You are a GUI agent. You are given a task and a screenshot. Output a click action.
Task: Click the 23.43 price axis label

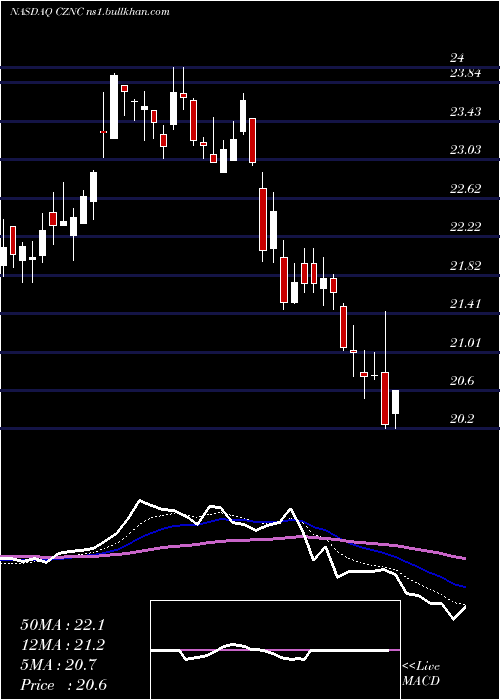466,112
